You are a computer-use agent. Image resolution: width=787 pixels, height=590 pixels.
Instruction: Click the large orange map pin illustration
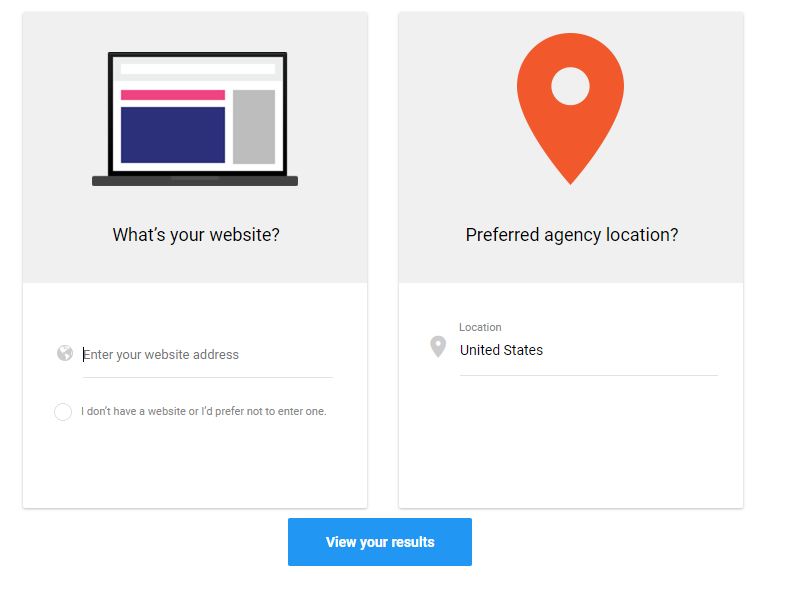[571, 109]
